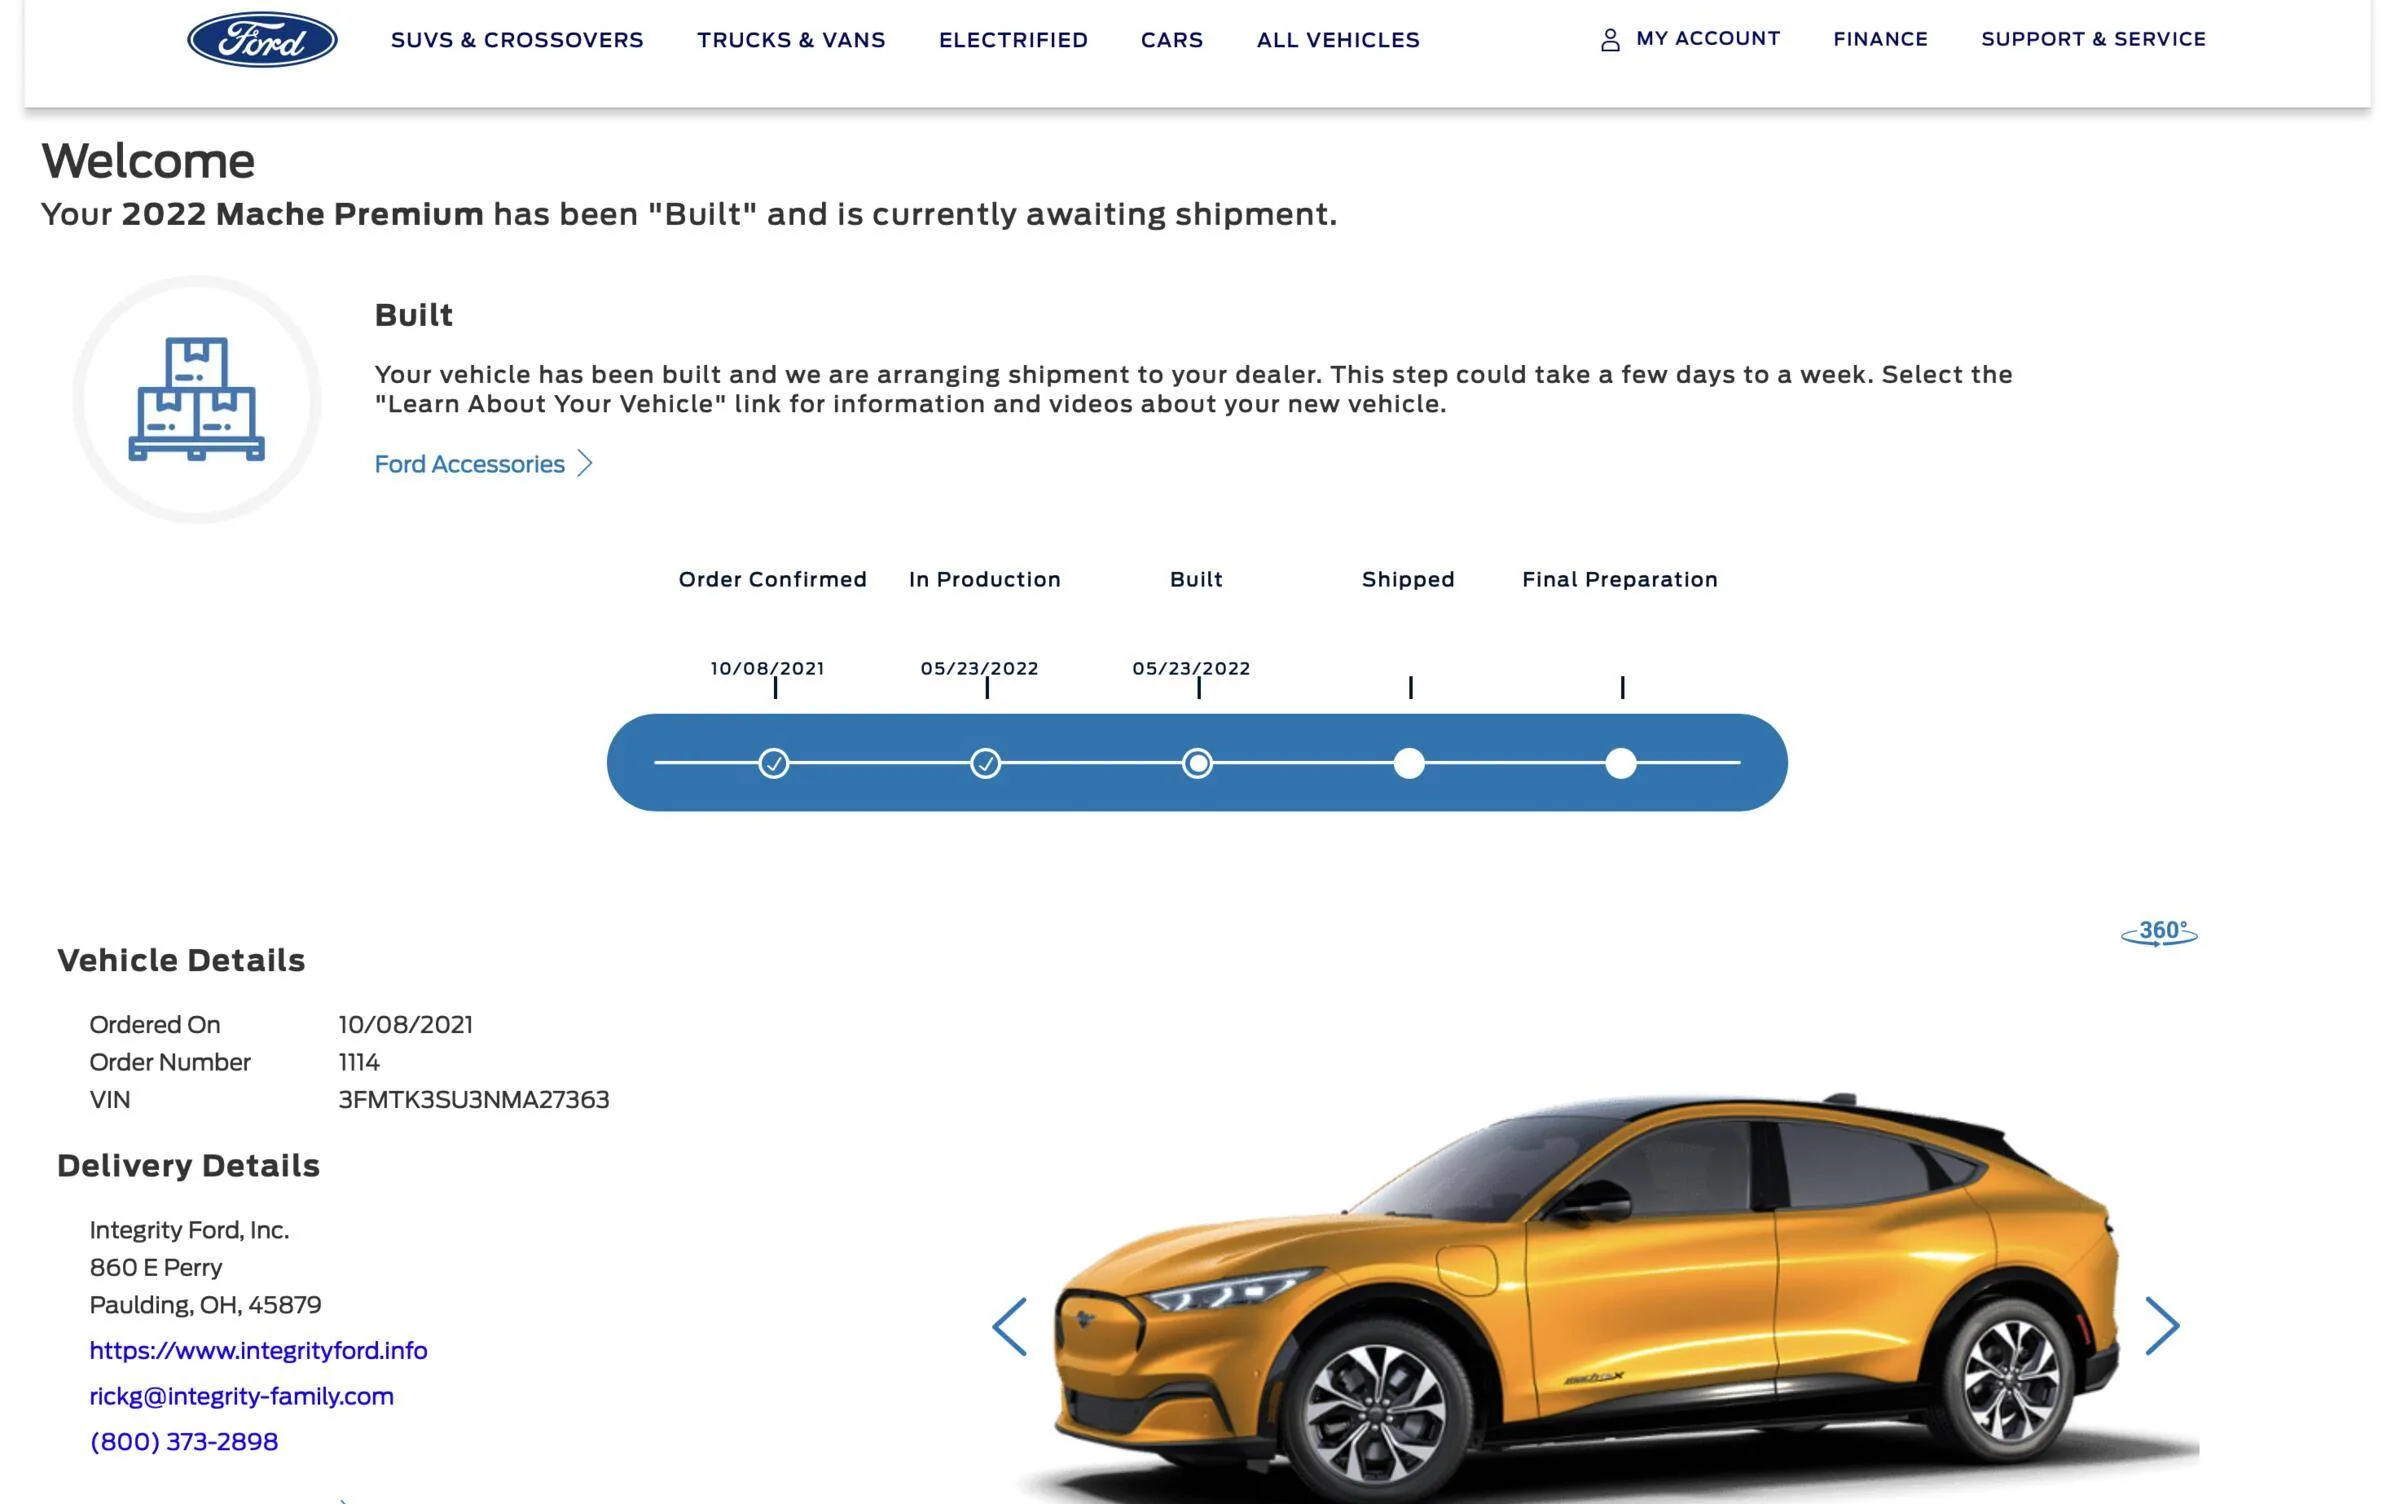2400x1504 pixels.
Task: Show previous vehicle image with left arrow
Action: pyautogui.click(x=1010, y=1327)
